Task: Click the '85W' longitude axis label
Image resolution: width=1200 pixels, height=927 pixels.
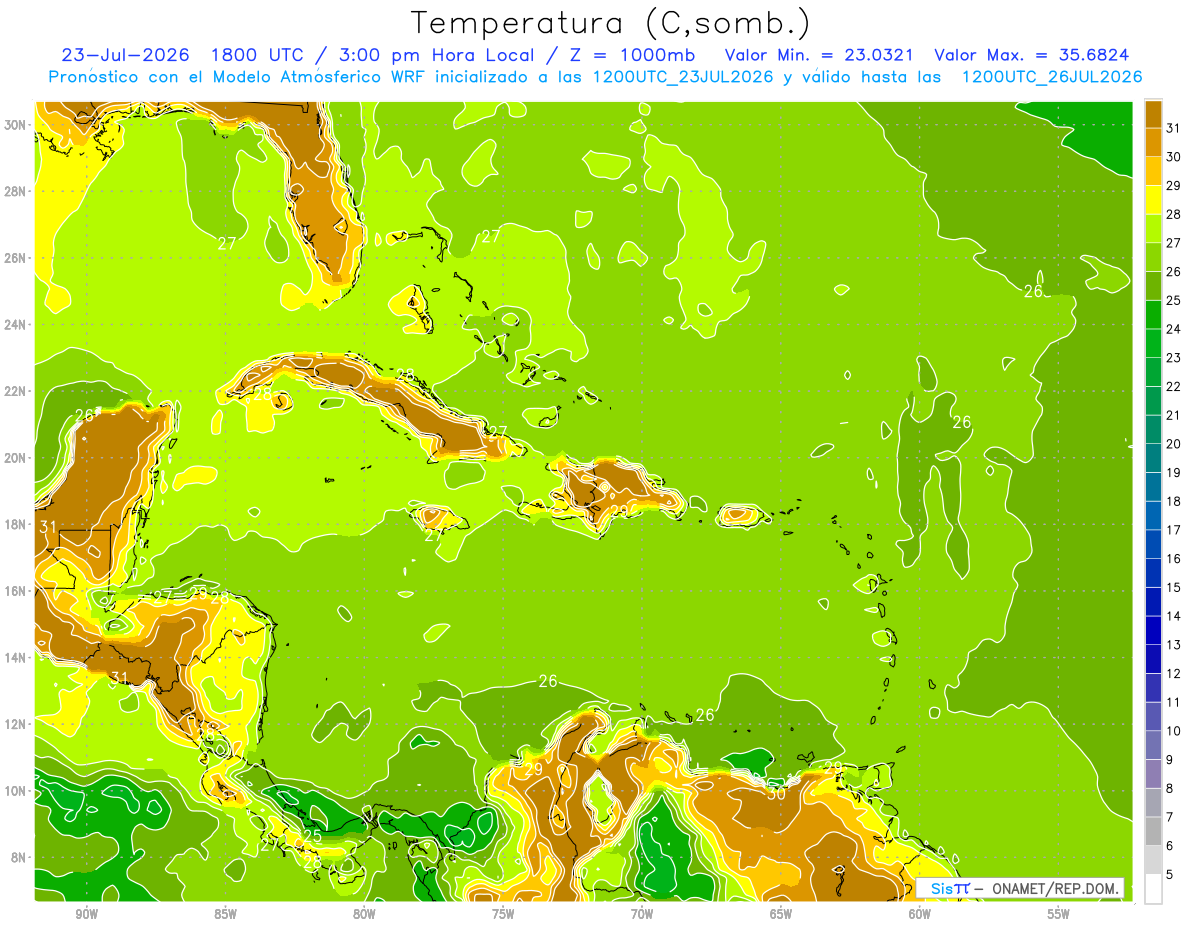Action: tap(225, 914)
